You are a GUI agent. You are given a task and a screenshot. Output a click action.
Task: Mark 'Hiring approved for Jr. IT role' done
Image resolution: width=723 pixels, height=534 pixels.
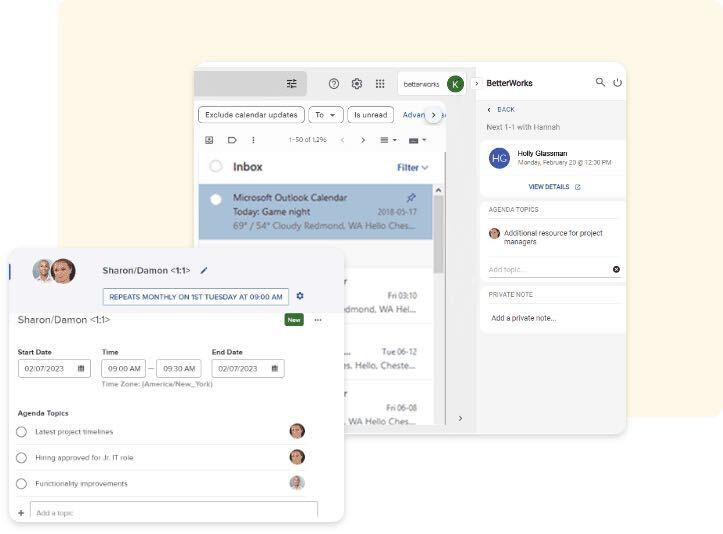pyautogui.click(x=22, y=457)
